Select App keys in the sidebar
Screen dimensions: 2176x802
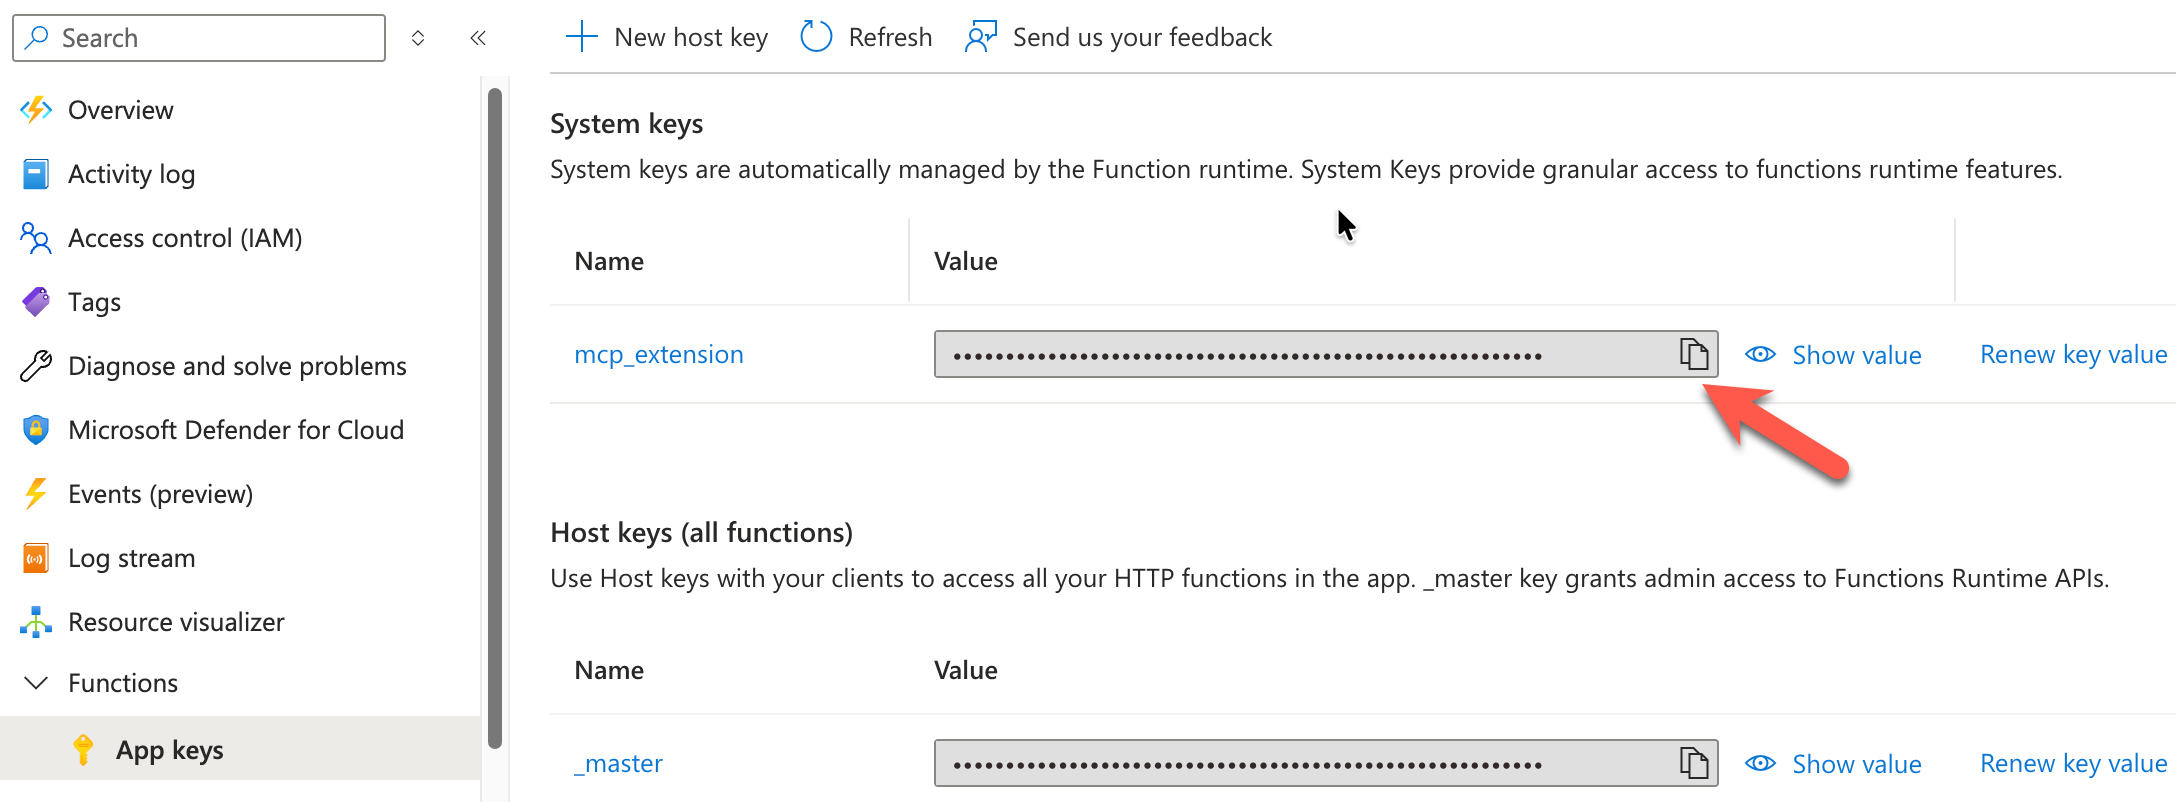tap(169, 750)
